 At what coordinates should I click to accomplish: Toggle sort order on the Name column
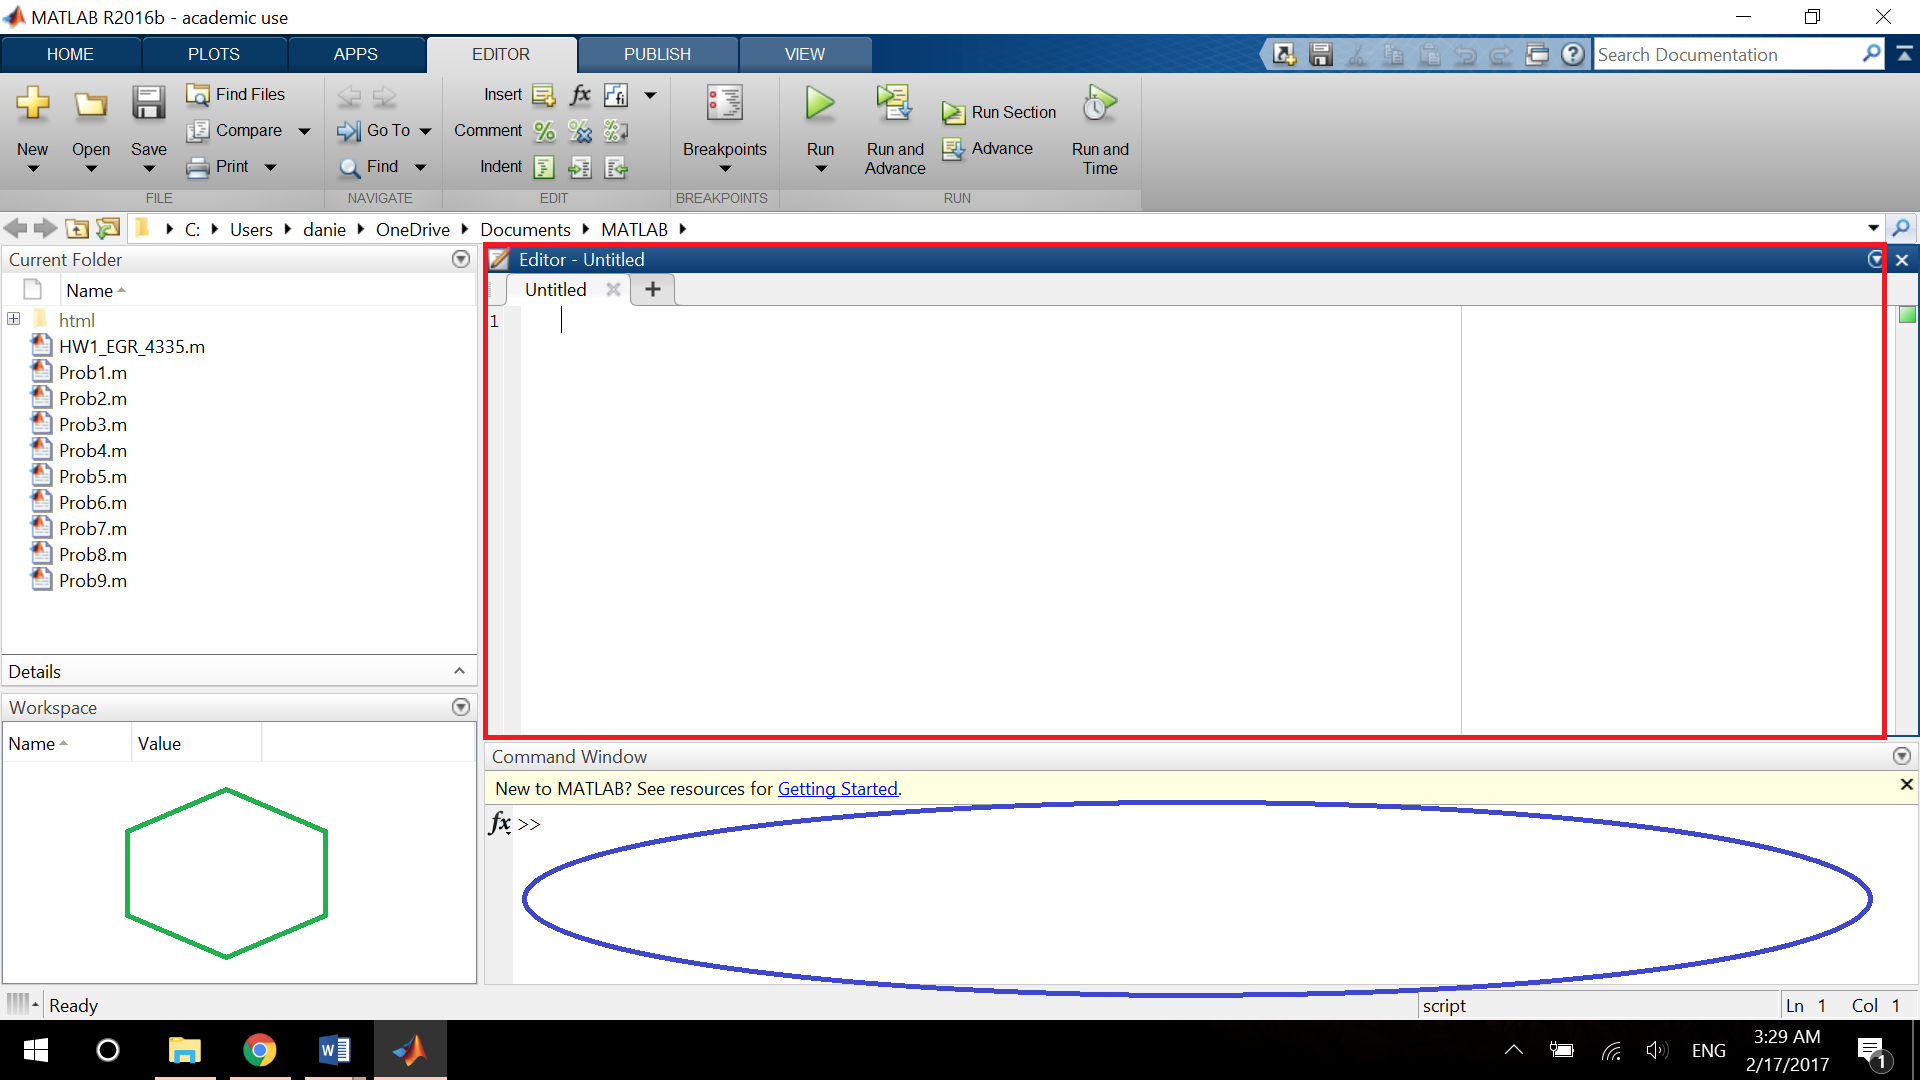(x=89, y=290)
